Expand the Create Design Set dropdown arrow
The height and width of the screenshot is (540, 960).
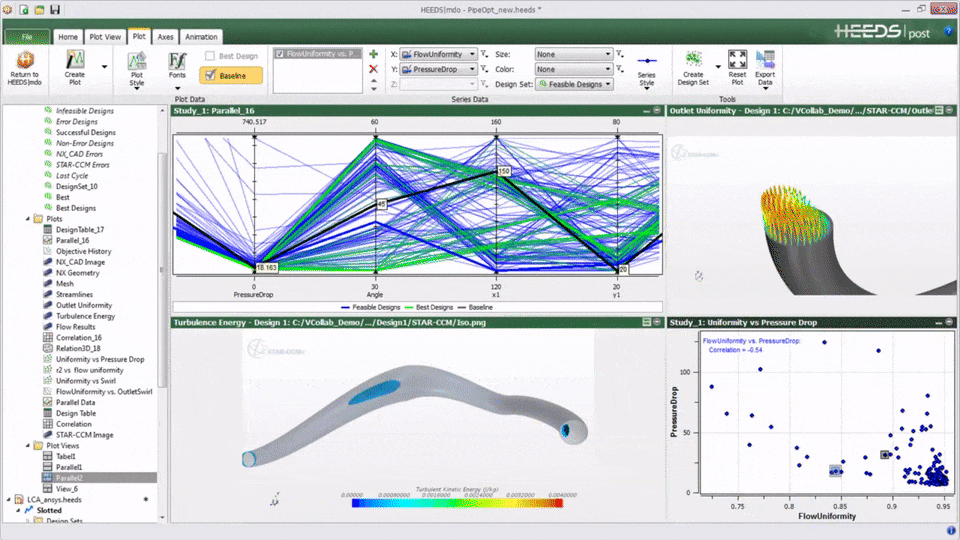[x=718, y=67]
